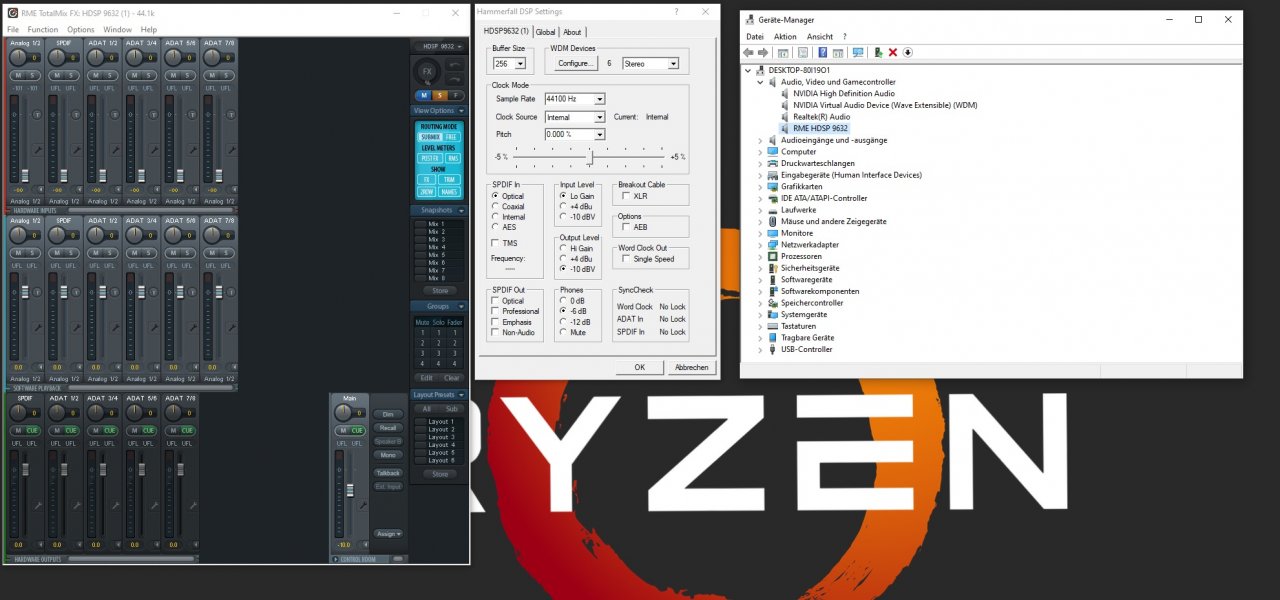Viewport: 1280px width, 600px height.
Task: Open the Ansicht menu in Geräte-Manager
Action: click(x=820, y=36)
